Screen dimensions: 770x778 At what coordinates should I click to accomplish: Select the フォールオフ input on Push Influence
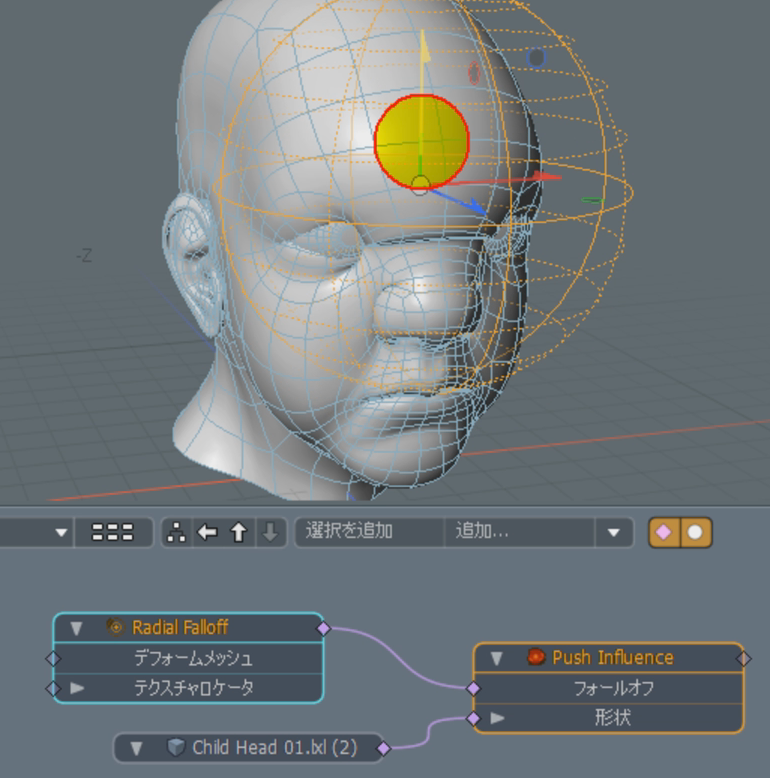(474, 688)
